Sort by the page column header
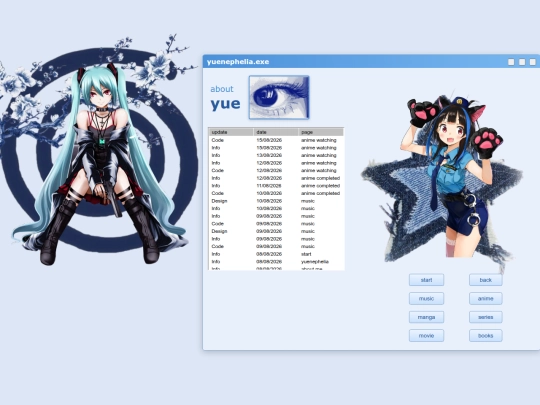The image size is (540, 405). pyautogui.click(x=321, y=132)
